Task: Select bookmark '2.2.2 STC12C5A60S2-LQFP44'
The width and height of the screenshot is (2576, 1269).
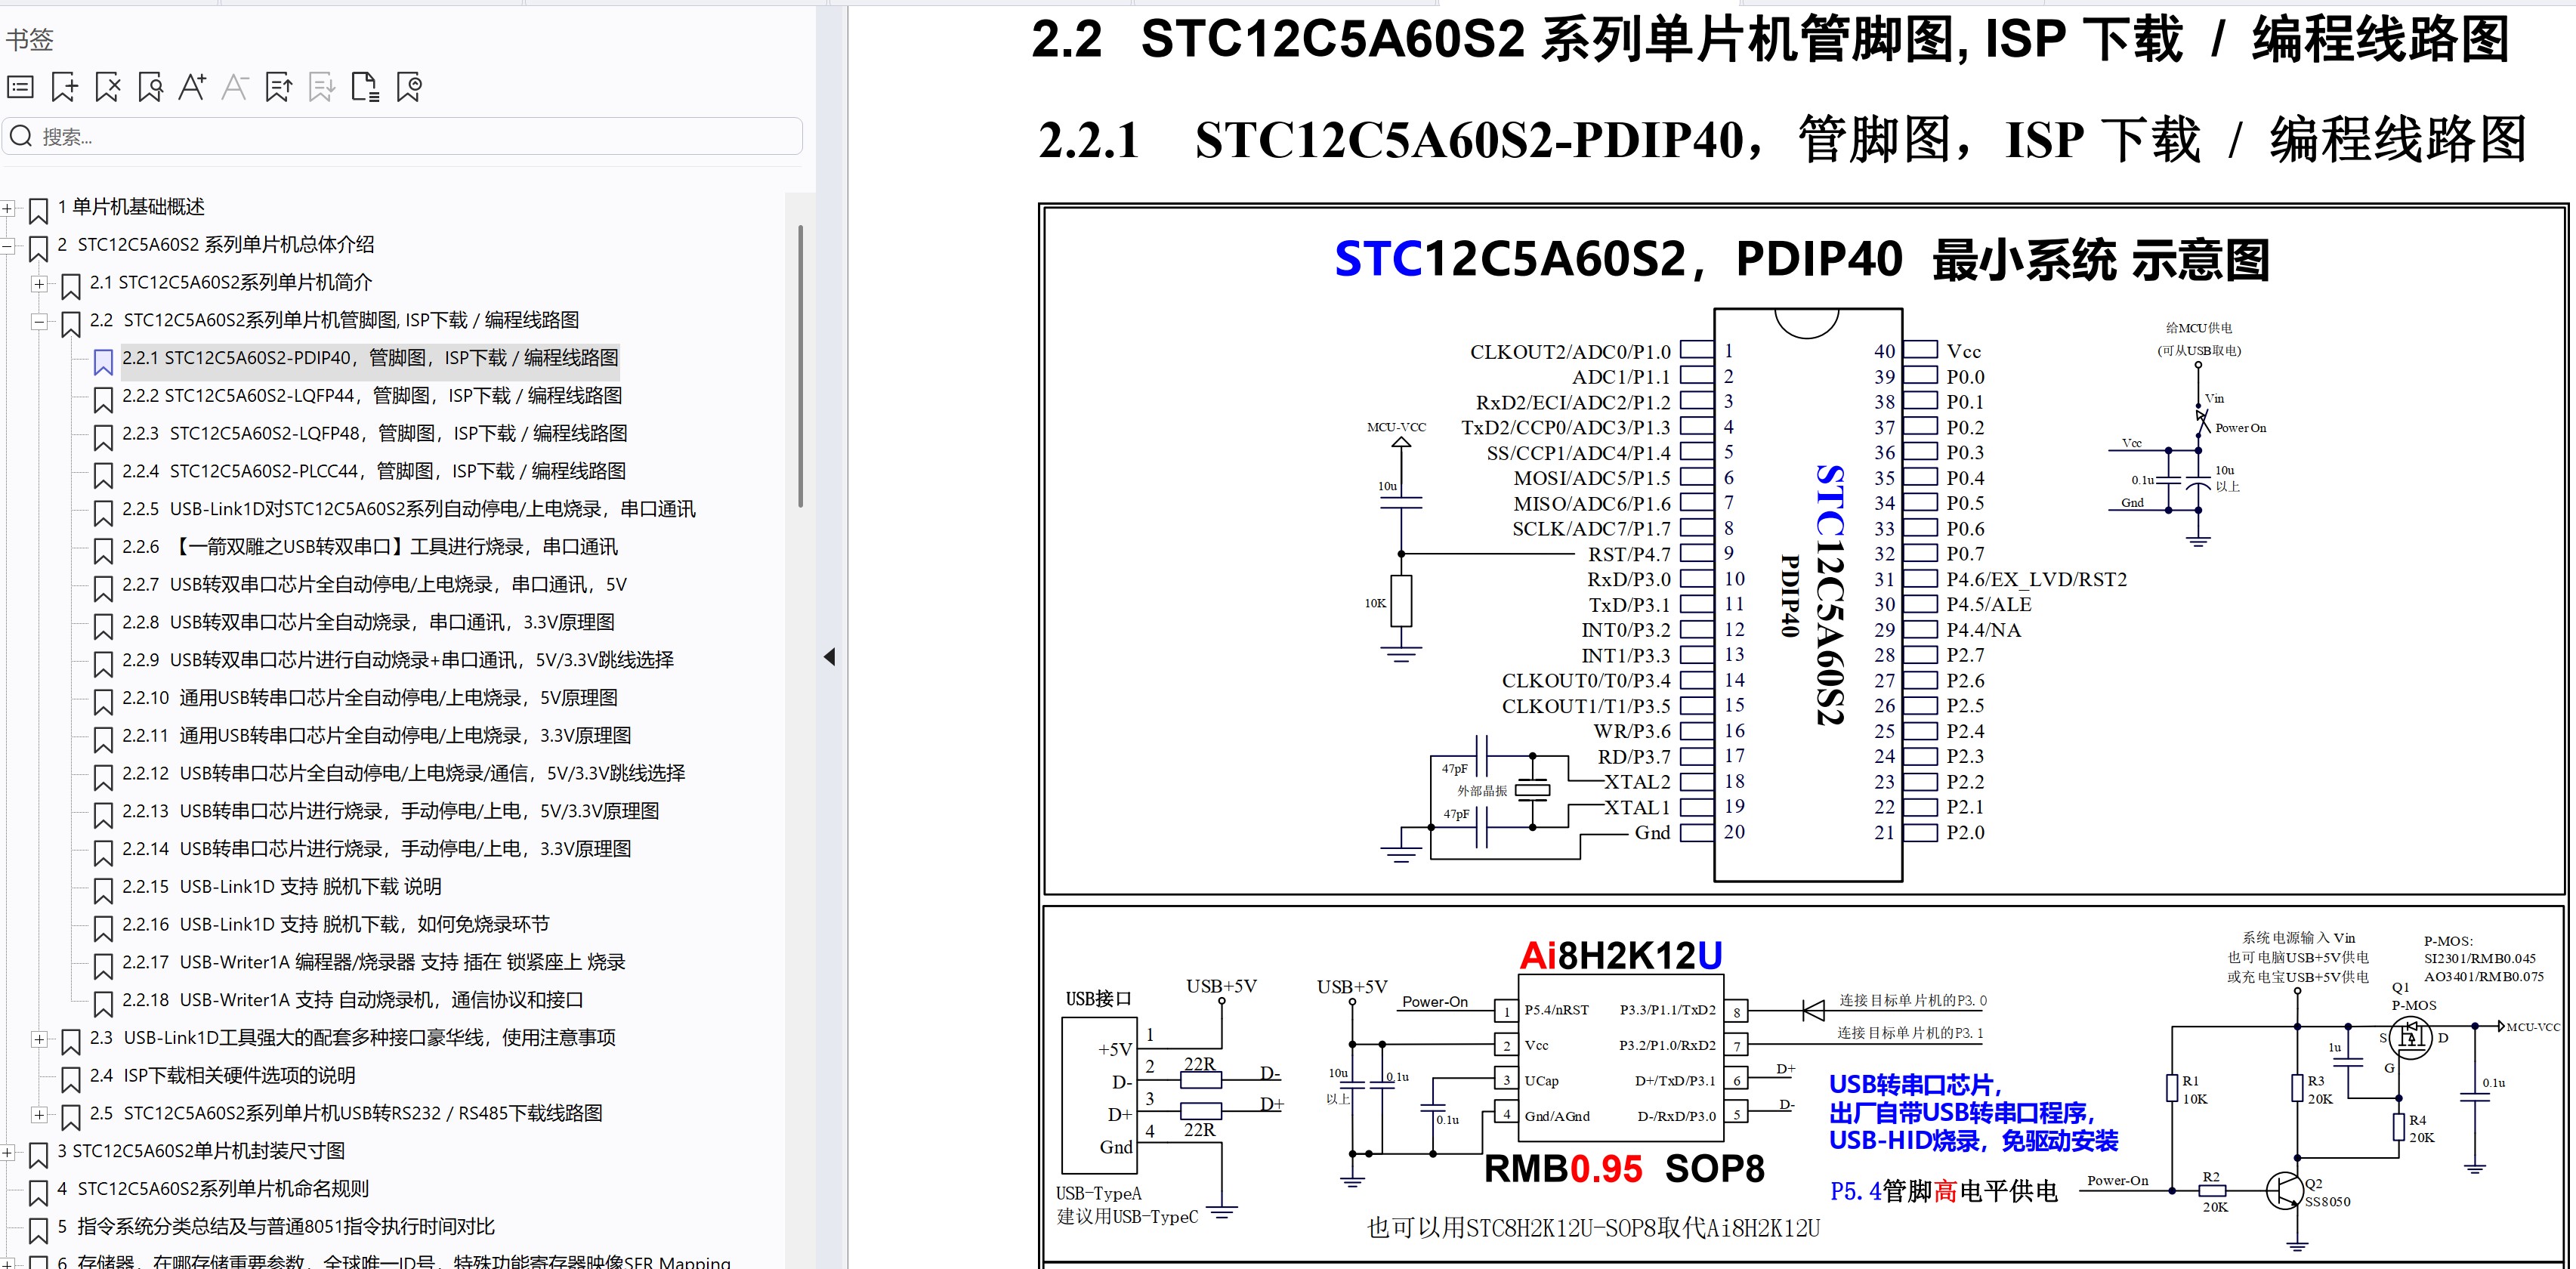Action: 372,396
